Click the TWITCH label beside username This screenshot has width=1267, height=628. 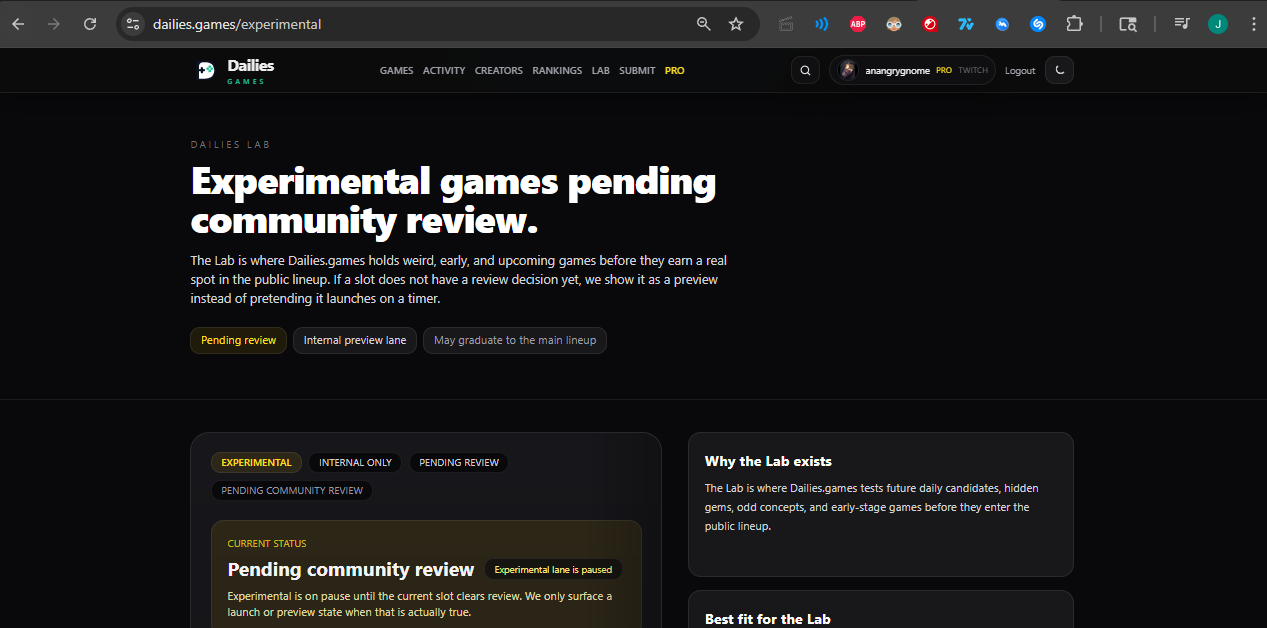[973, 71]
